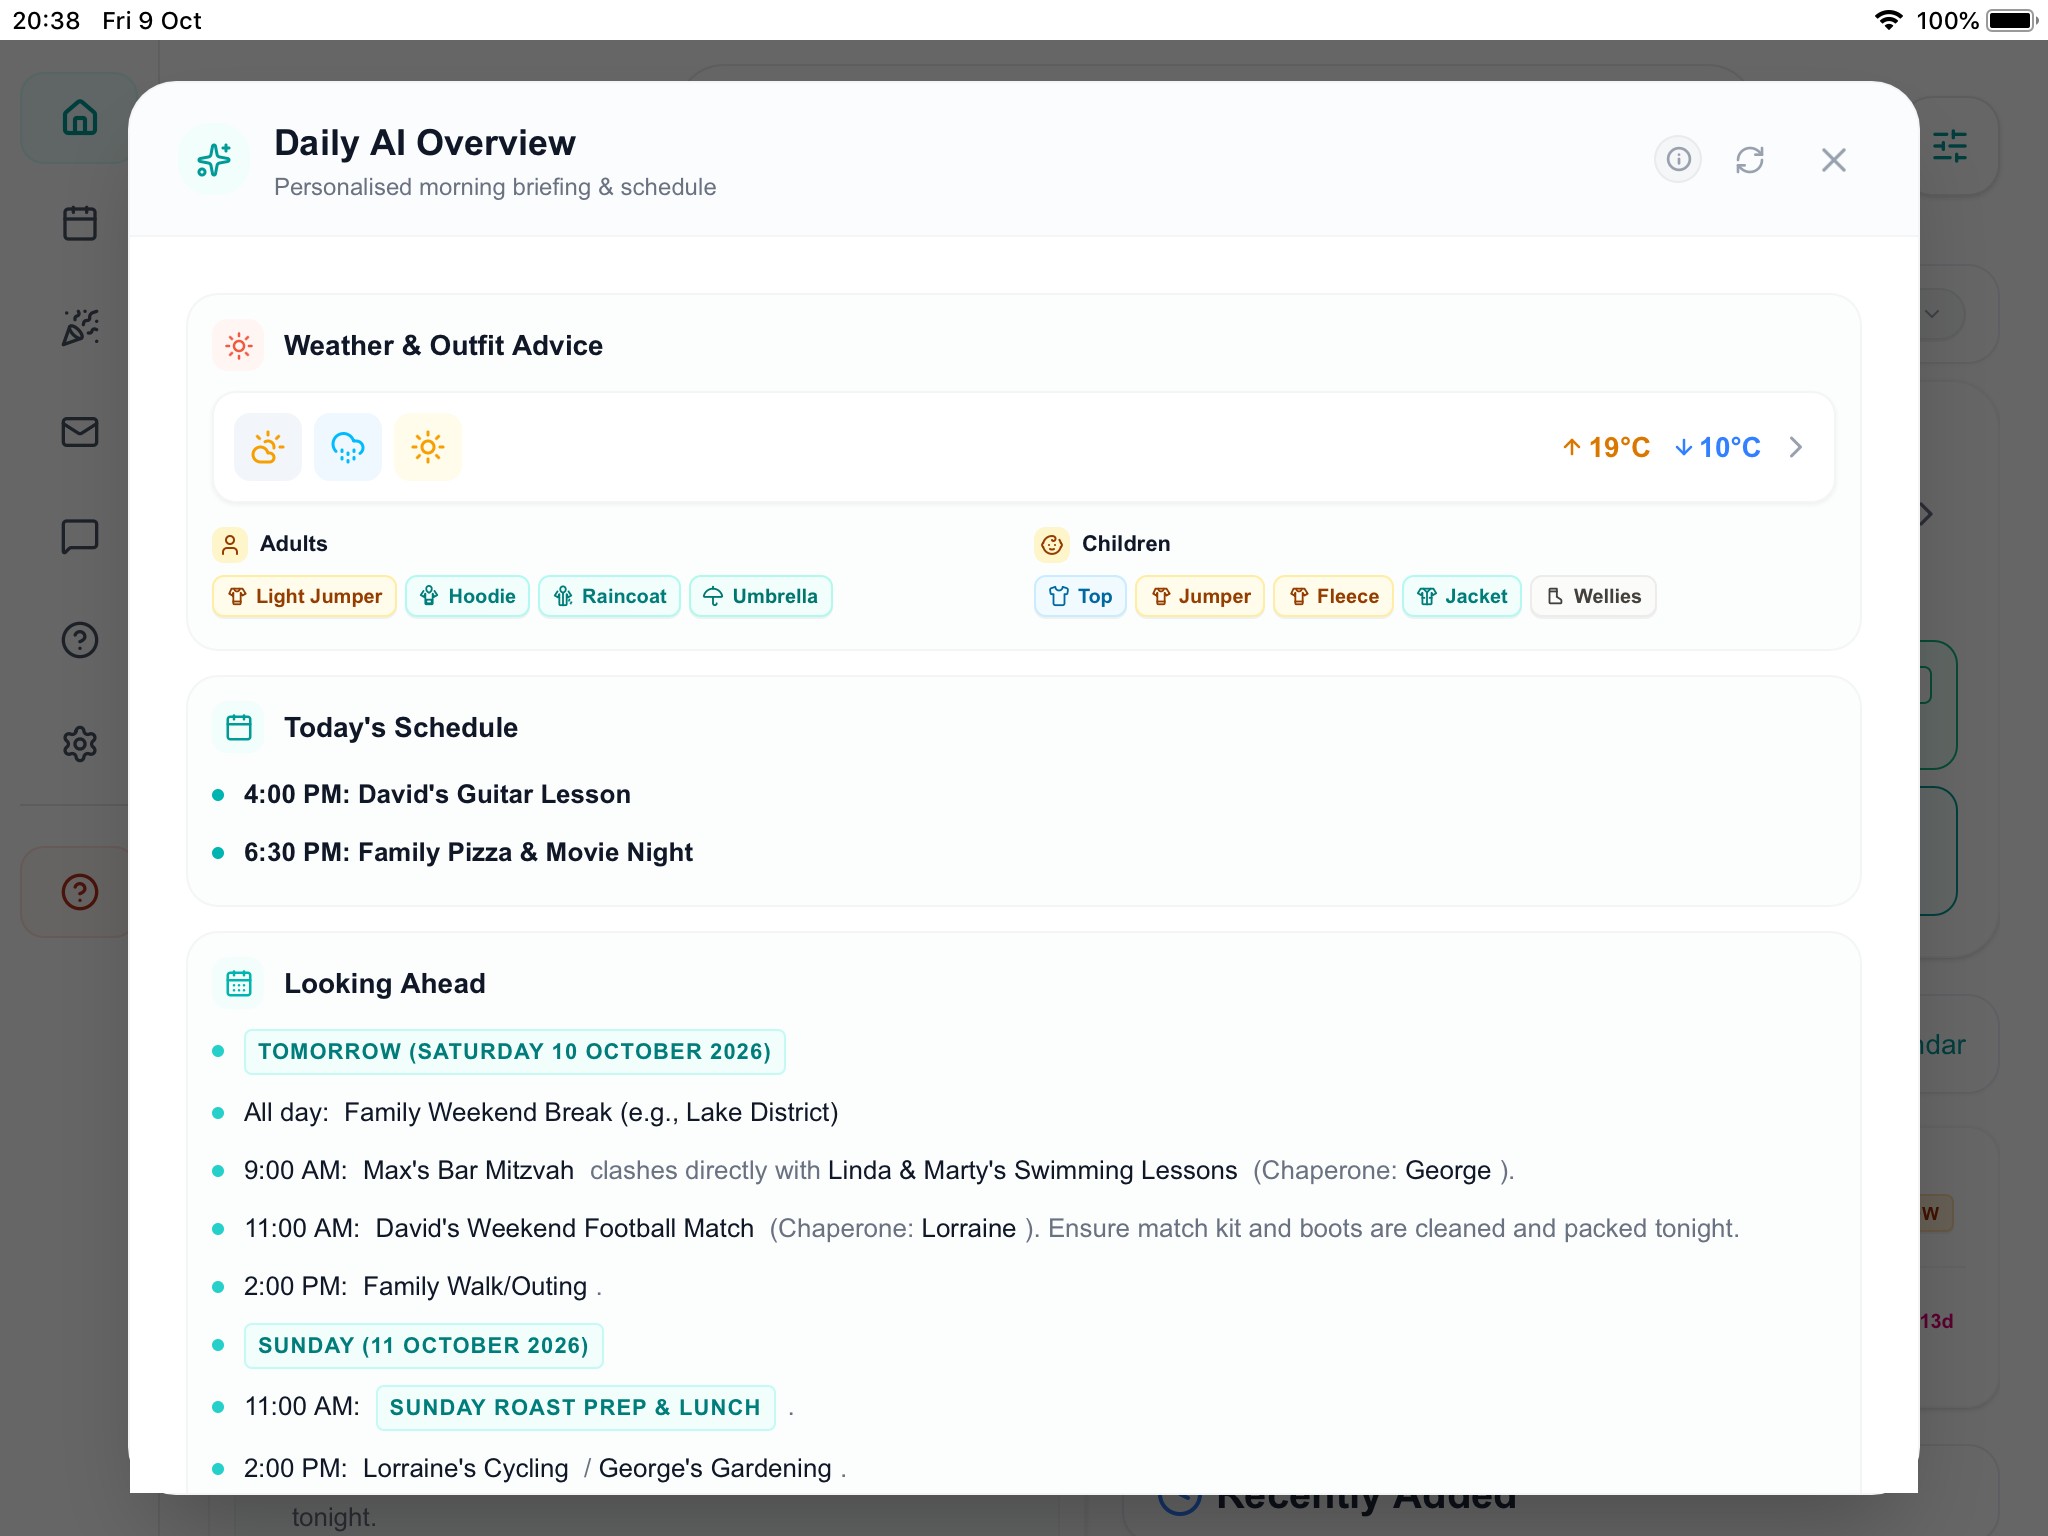Open David's Guitar Lesson at 4:00 PM
2048x1536 pixels.
tap(437, 794)
